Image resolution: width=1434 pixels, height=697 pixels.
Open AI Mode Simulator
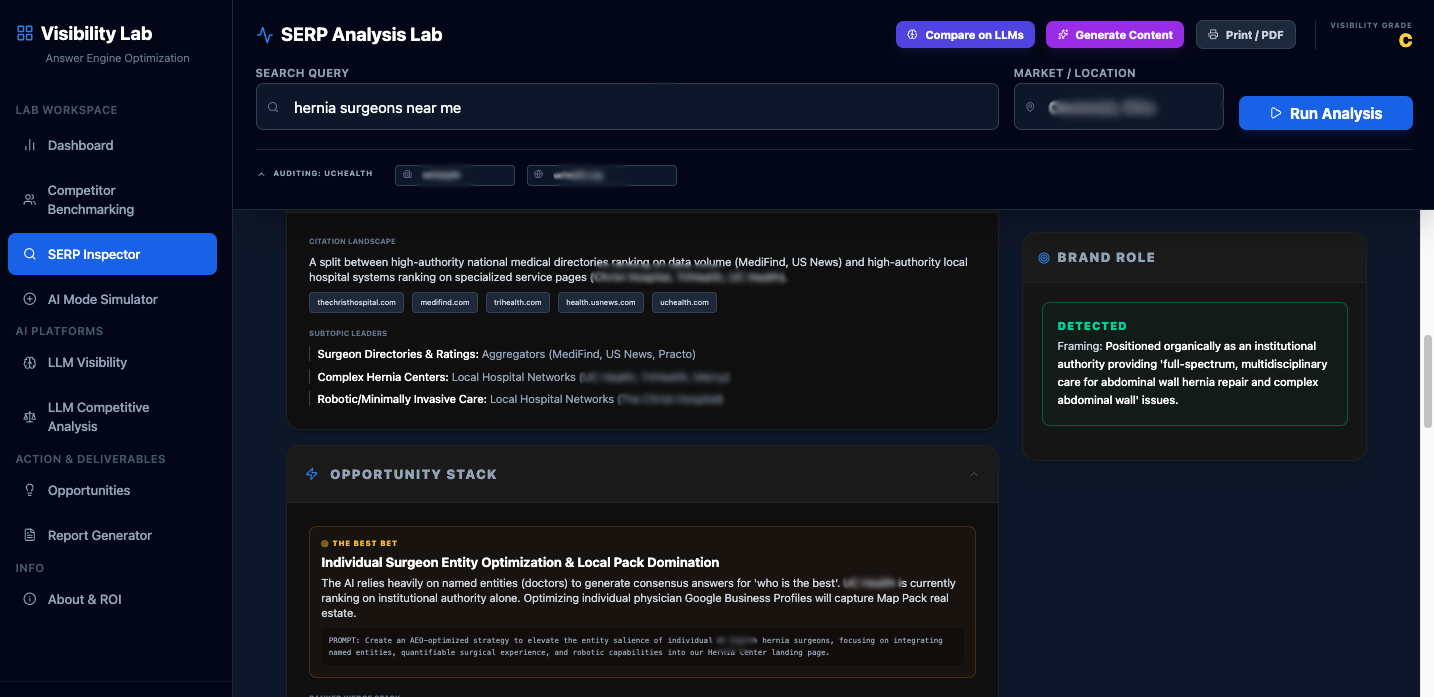(x=112, y=299)
